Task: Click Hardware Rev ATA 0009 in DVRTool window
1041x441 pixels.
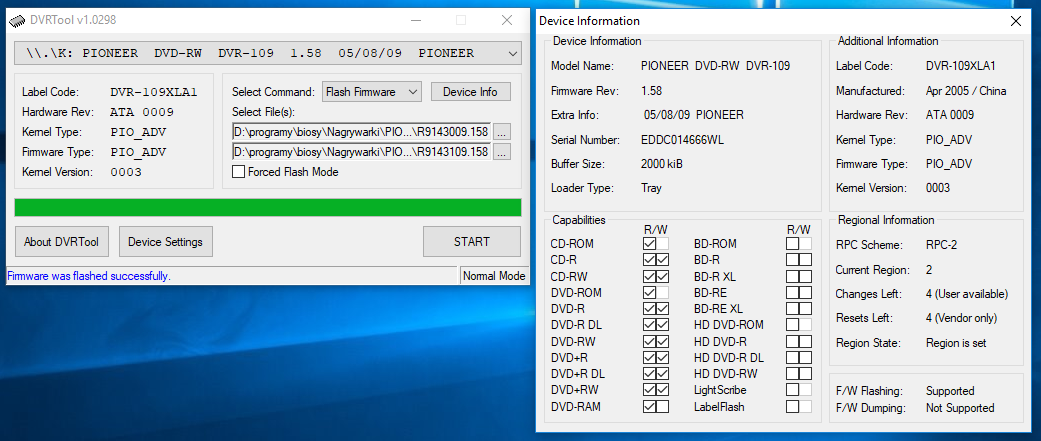Action: click(142, 112)
